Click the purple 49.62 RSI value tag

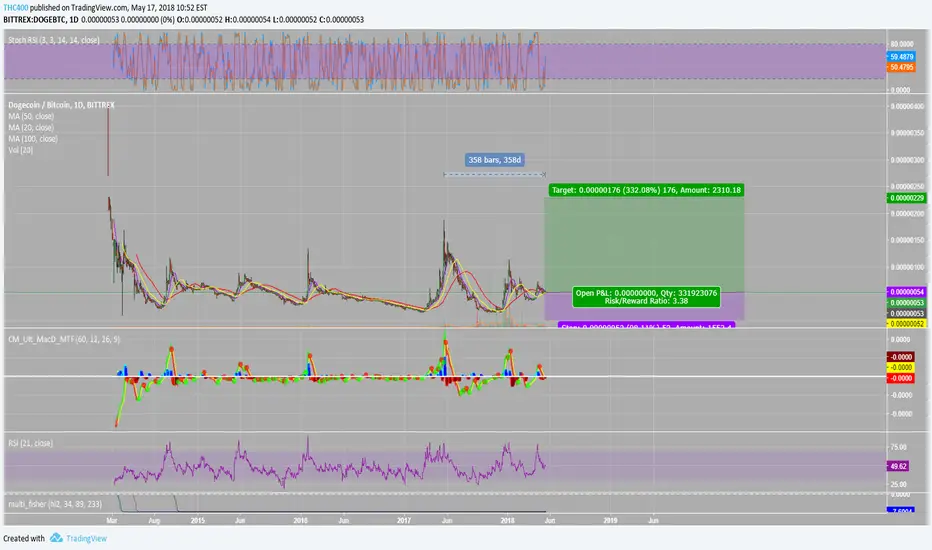coord(898,467)
